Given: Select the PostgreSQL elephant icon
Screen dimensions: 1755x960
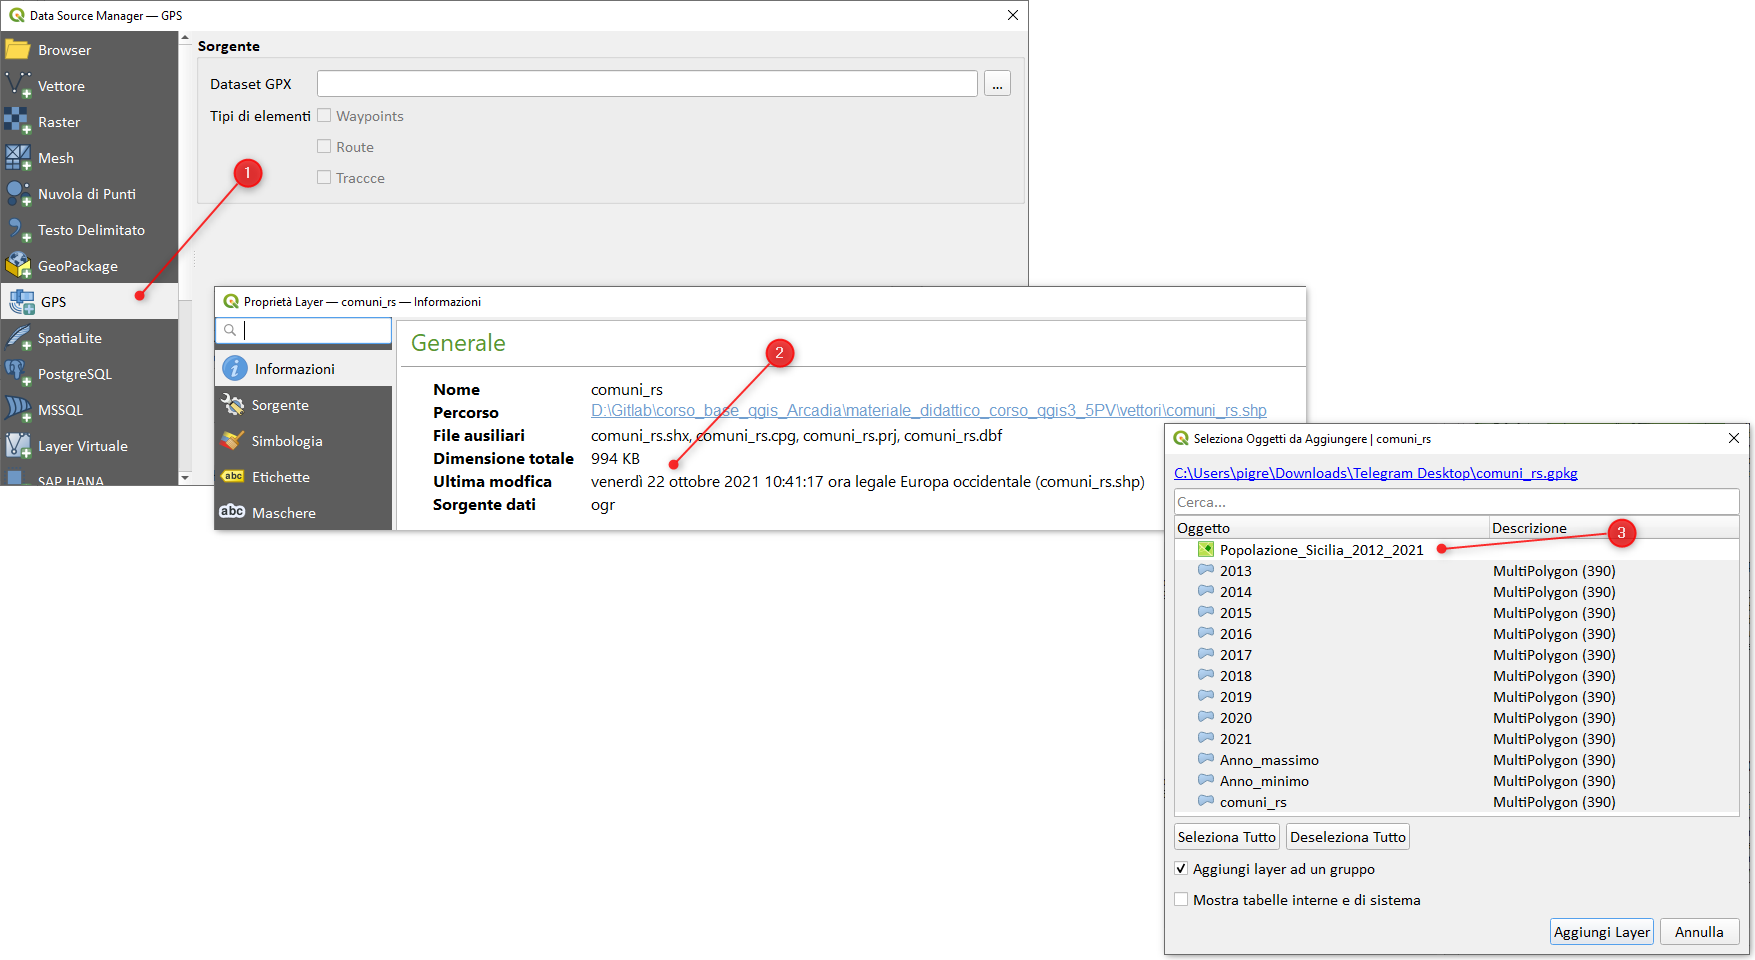Looking at the screenshot, I should pyautogui.click(x=18, y=374).
